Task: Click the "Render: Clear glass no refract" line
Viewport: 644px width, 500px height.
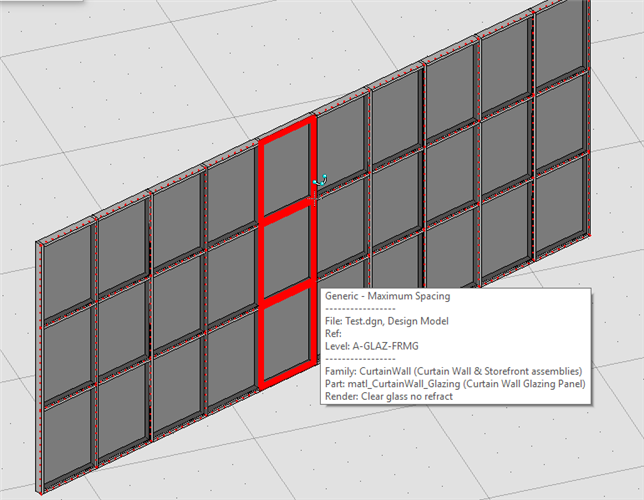Action: [x=389, y=396]
